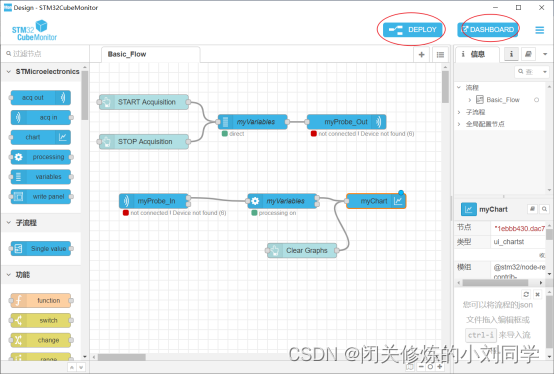Expand palette categories with down arrow
Image resolution: width=554 pixels, height=374 pixels.
pos(81,368)
